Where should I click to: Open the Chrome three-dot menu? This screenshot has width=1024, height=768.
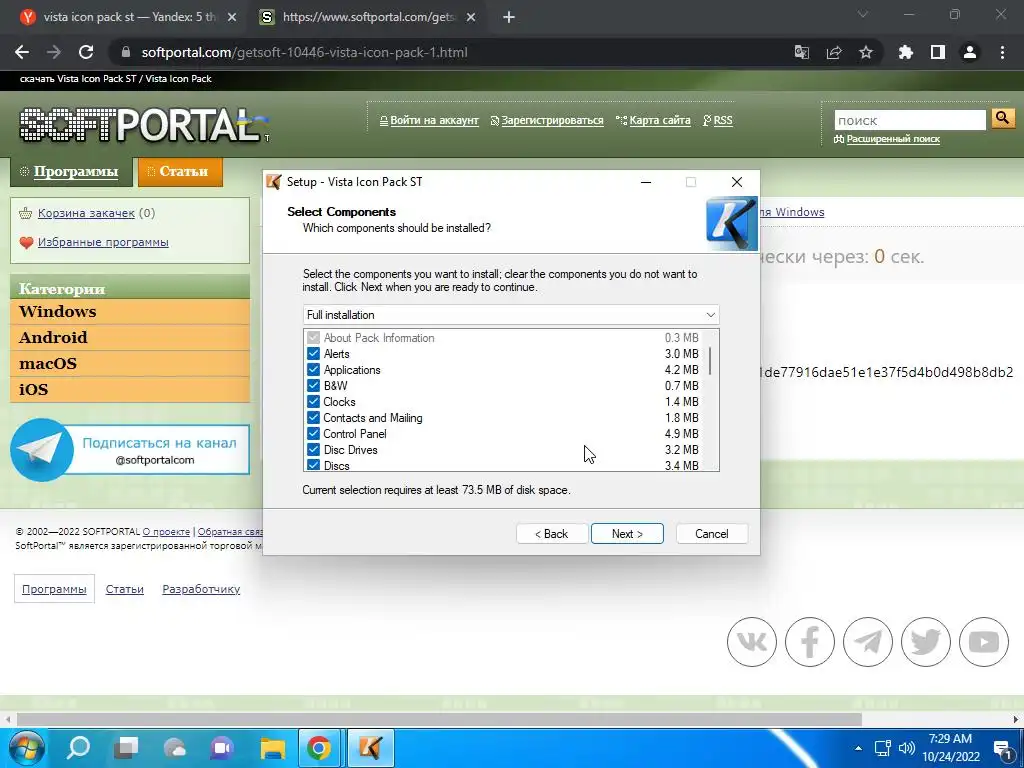click(x=1002, y=52)
